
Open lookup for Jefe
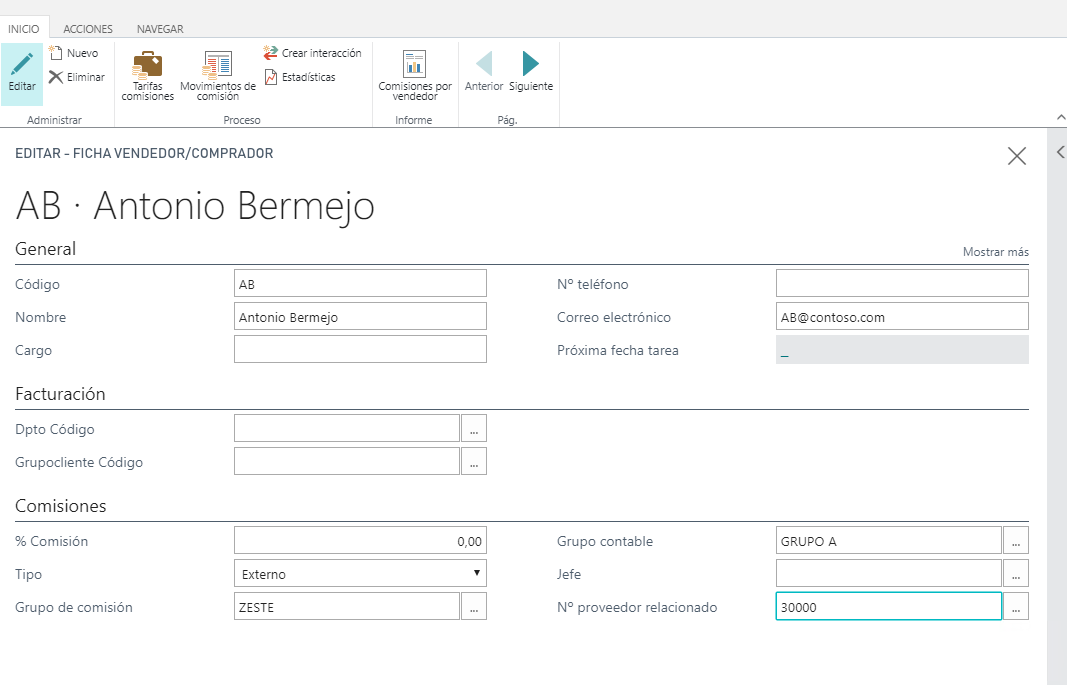[x=1015, y=573]
